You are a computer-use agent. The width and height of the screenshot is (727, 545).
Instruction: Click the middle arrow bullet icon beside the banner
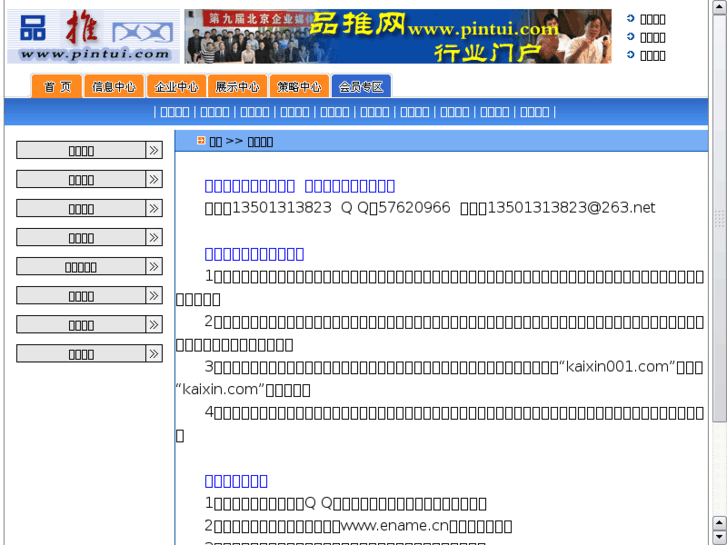pos(631,37)
